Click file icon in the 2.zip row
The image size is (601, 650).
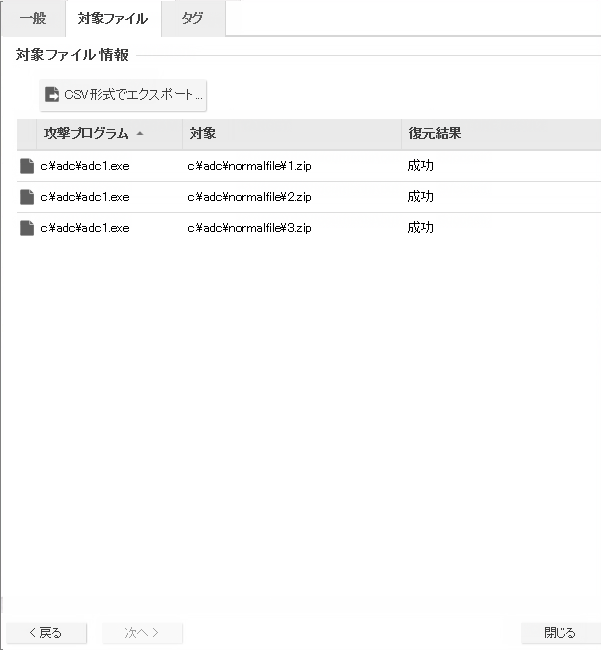coord(27,197)
